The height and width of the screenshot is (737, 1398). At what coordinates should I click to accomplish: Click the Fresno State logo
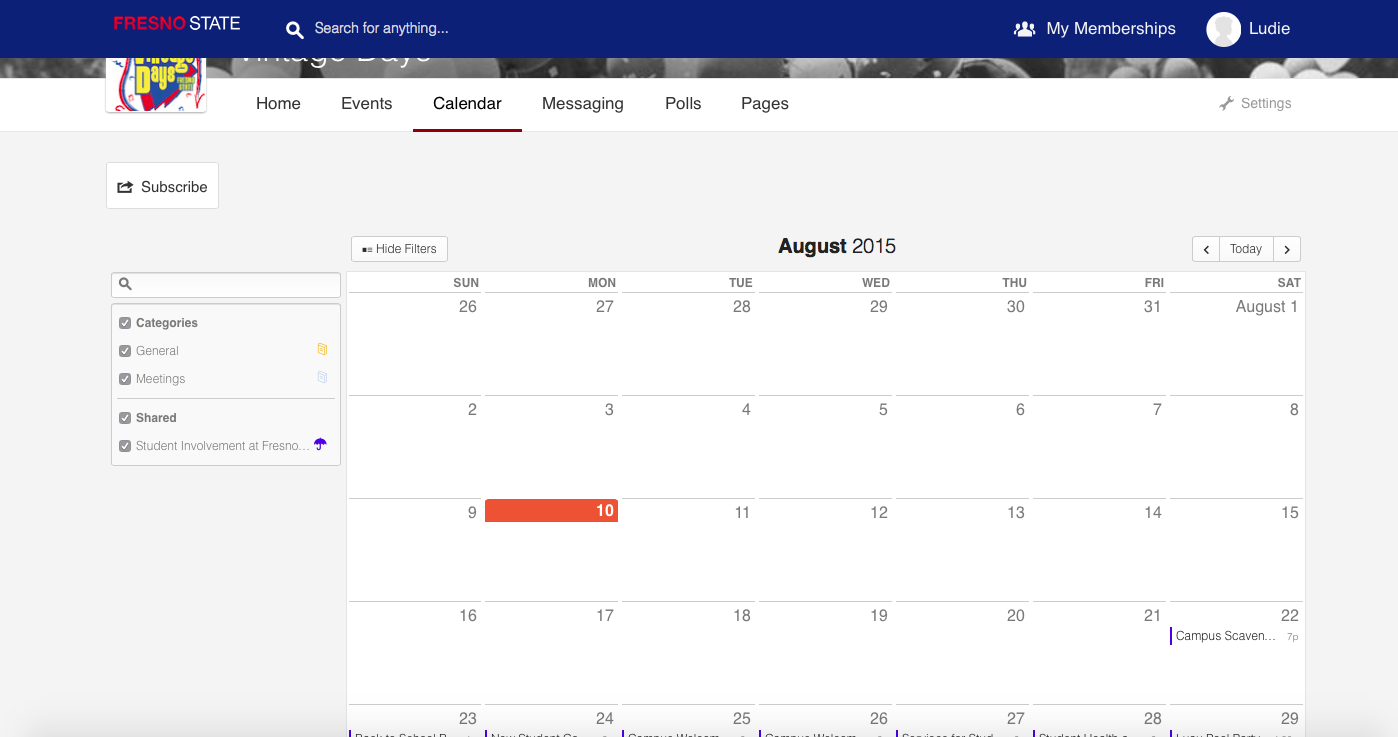(x=176, y=24)
